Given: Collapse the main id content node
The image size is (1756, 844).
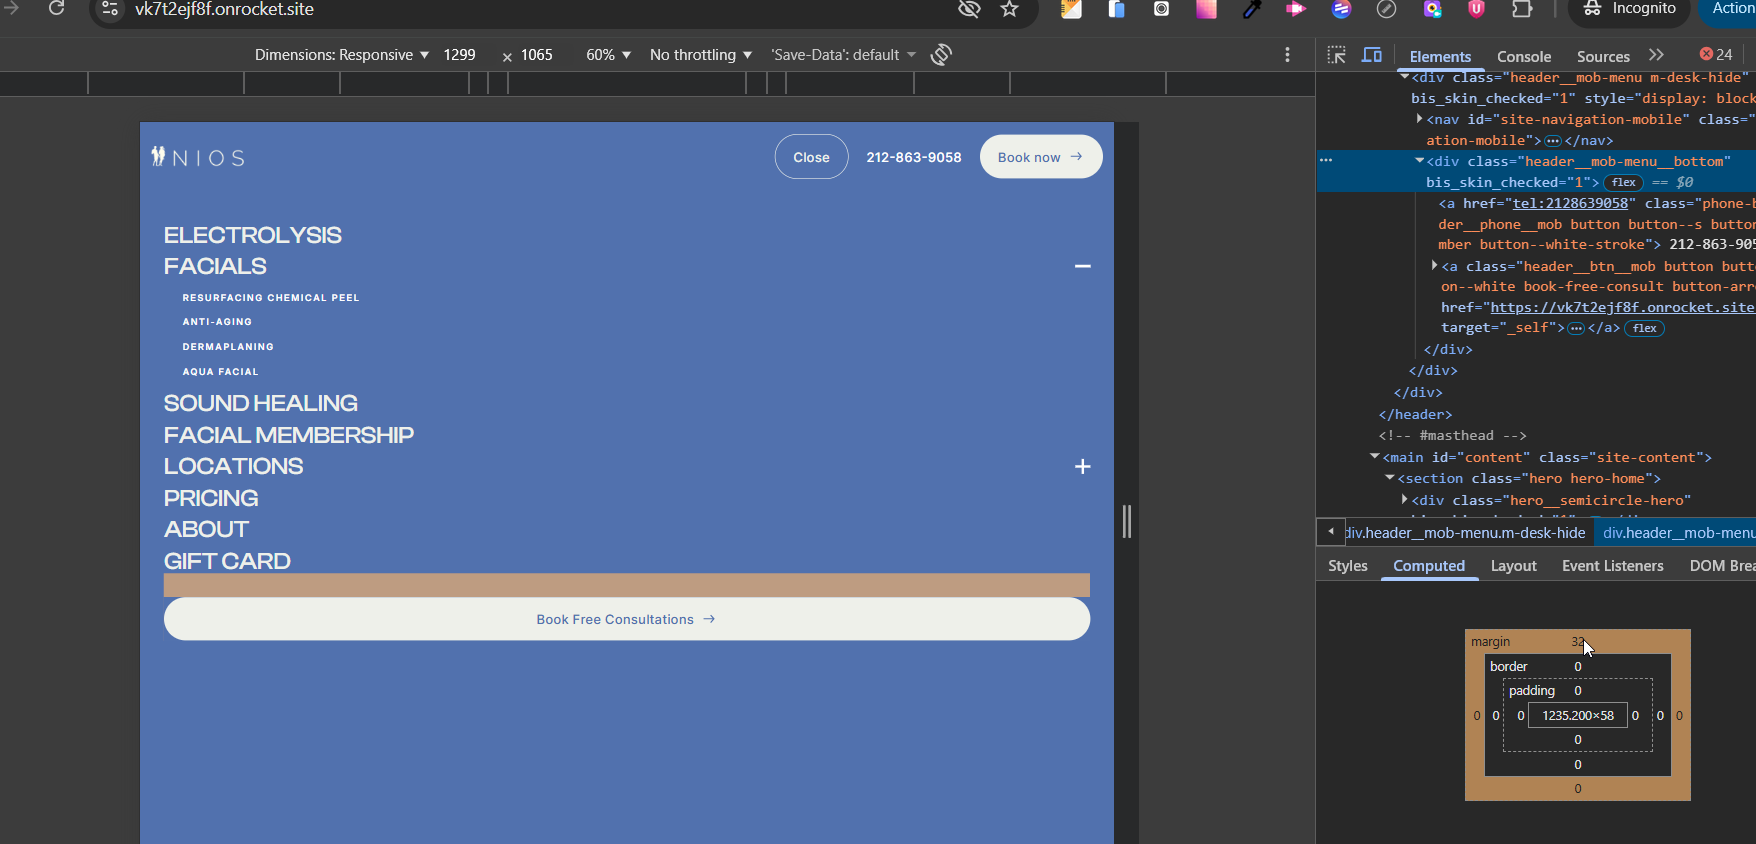Looking at the screenshot, I should tap(1375, 457).
